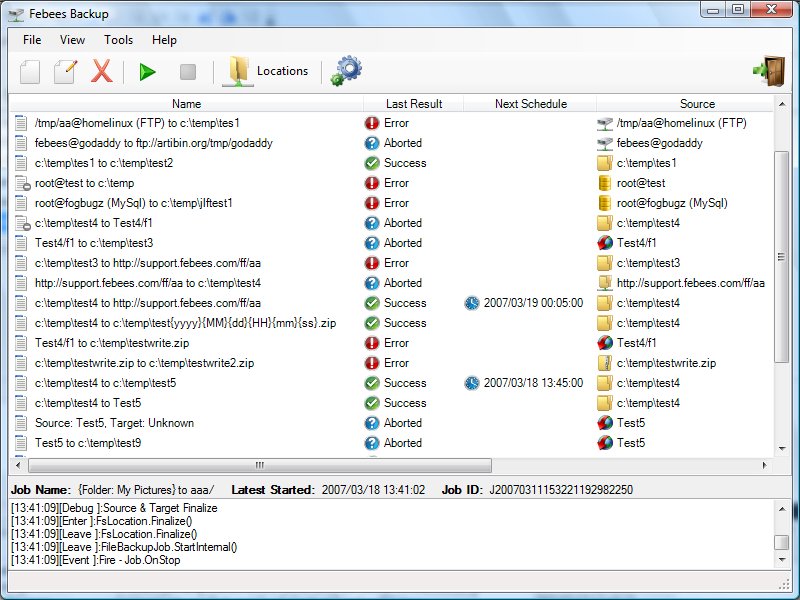800x600 pixels.
Task: Open the View menu
Action: (x=72, y=40)
